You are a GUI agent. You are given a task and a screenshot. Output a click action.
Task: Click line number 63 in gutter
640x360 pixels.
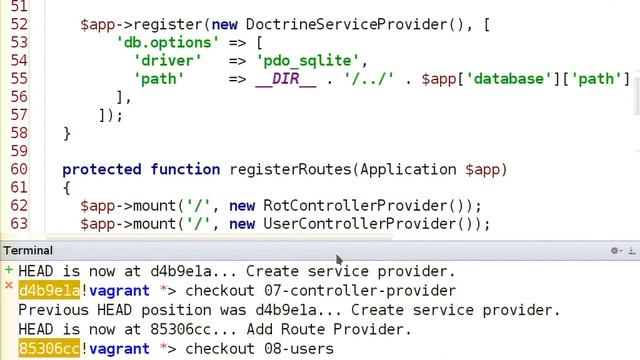19,224
